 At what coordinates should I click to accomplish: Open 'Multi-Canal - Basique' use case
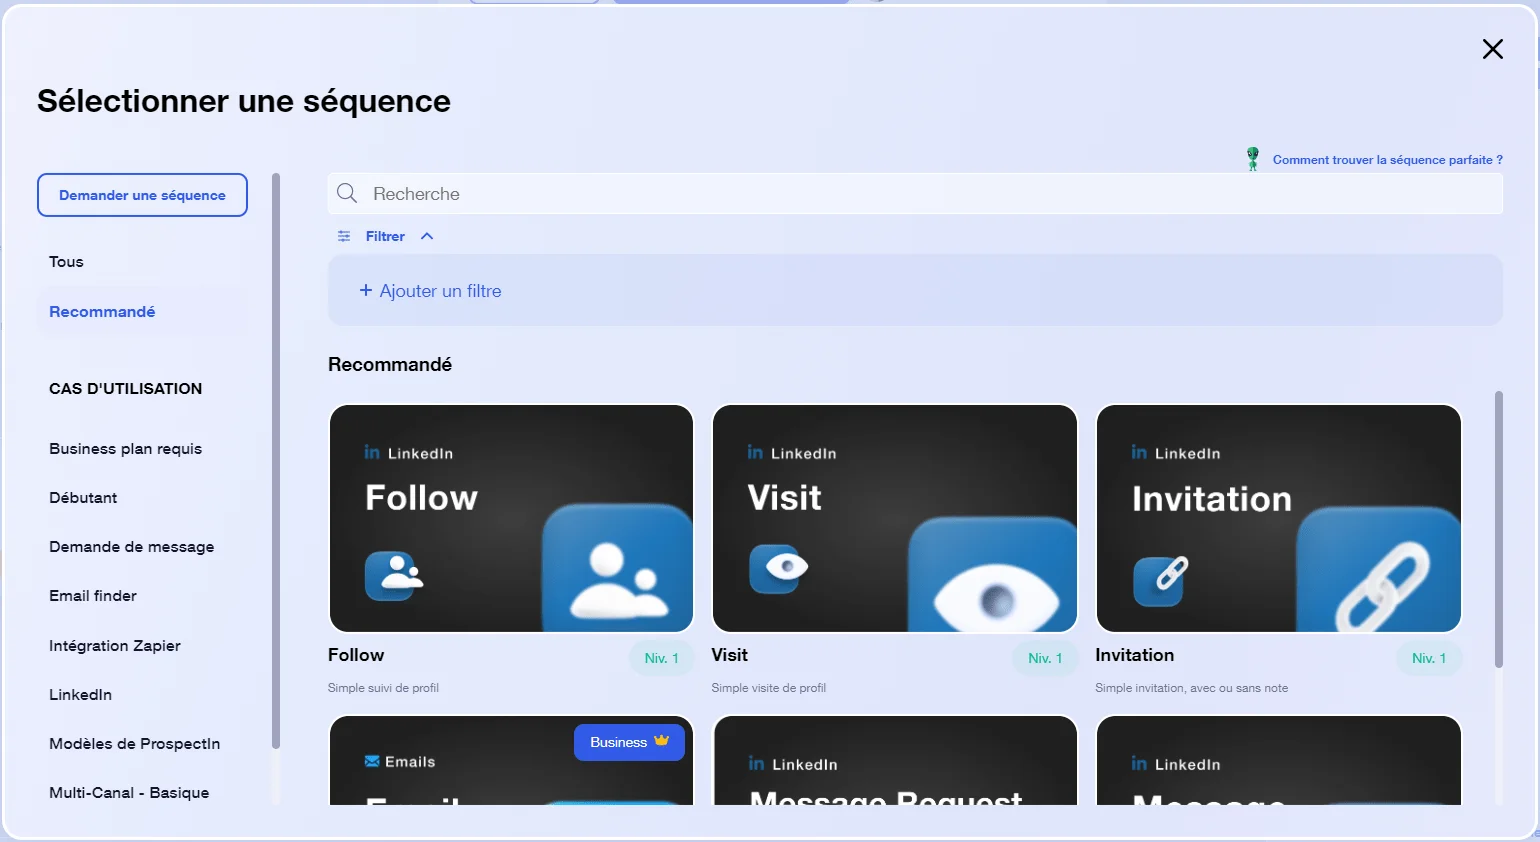(129, 793)
